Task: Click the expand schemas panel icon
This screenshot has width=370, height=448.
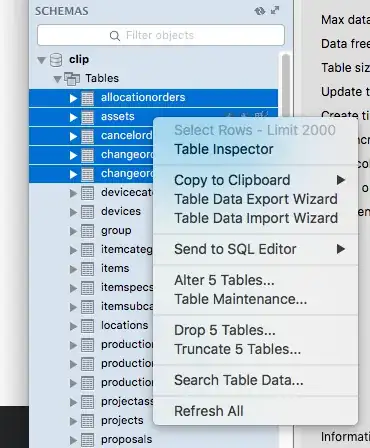Action: click(x=275, y=10)
